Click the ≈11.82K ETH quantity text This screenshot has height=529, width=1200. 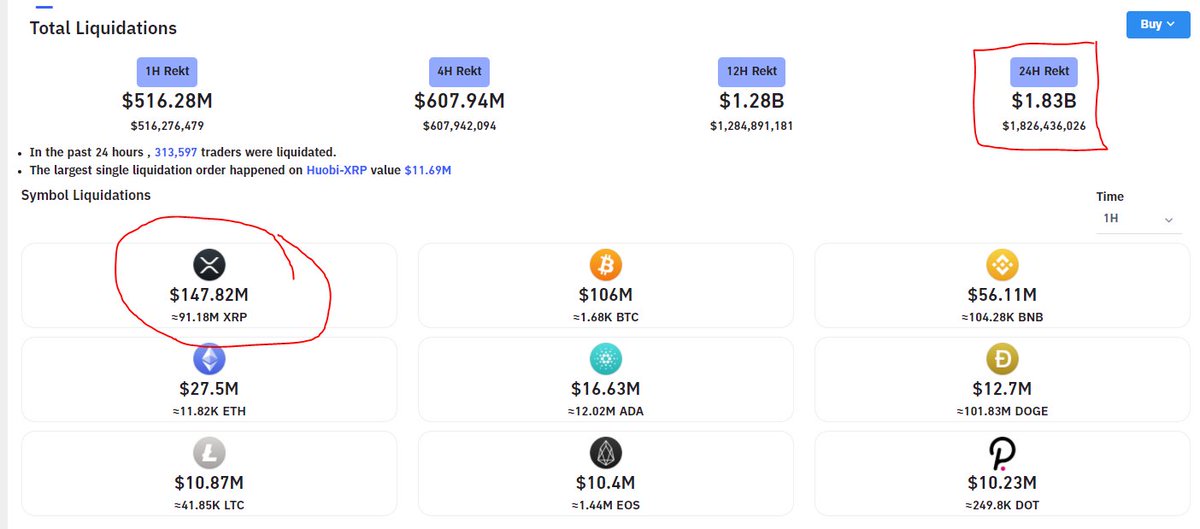click(210, 411)
